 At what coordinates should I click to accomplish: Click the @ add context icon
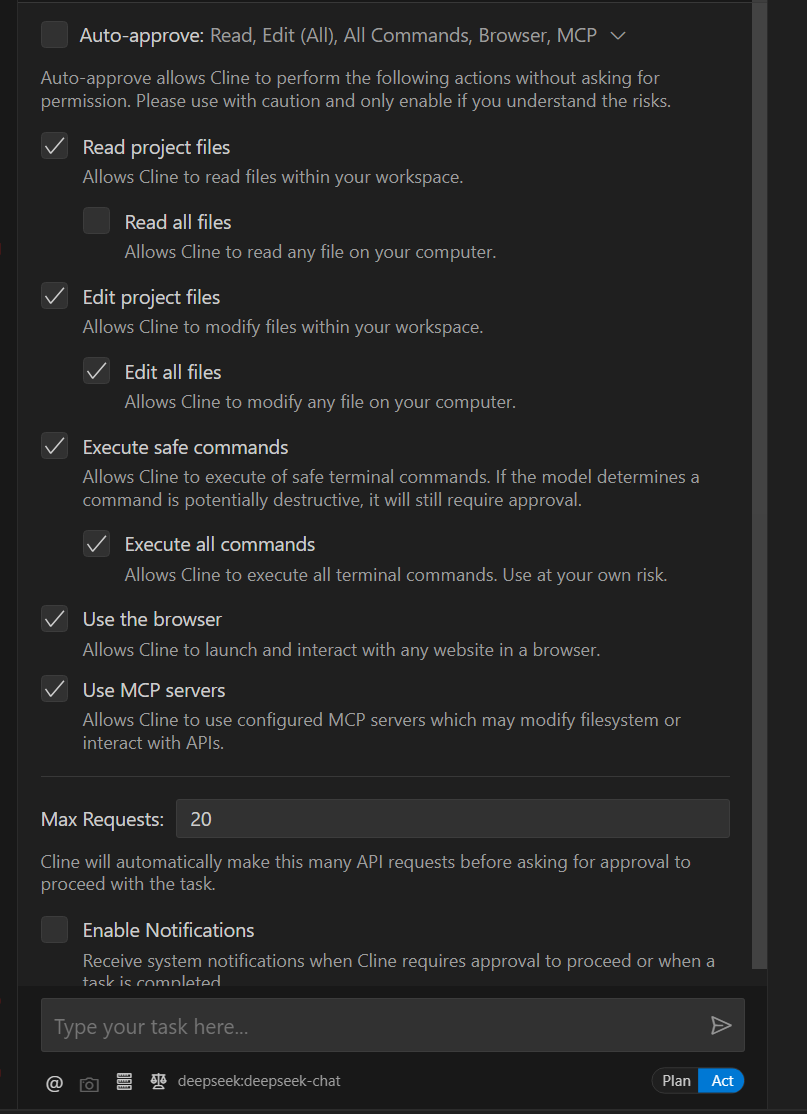tap(54, 1081)
